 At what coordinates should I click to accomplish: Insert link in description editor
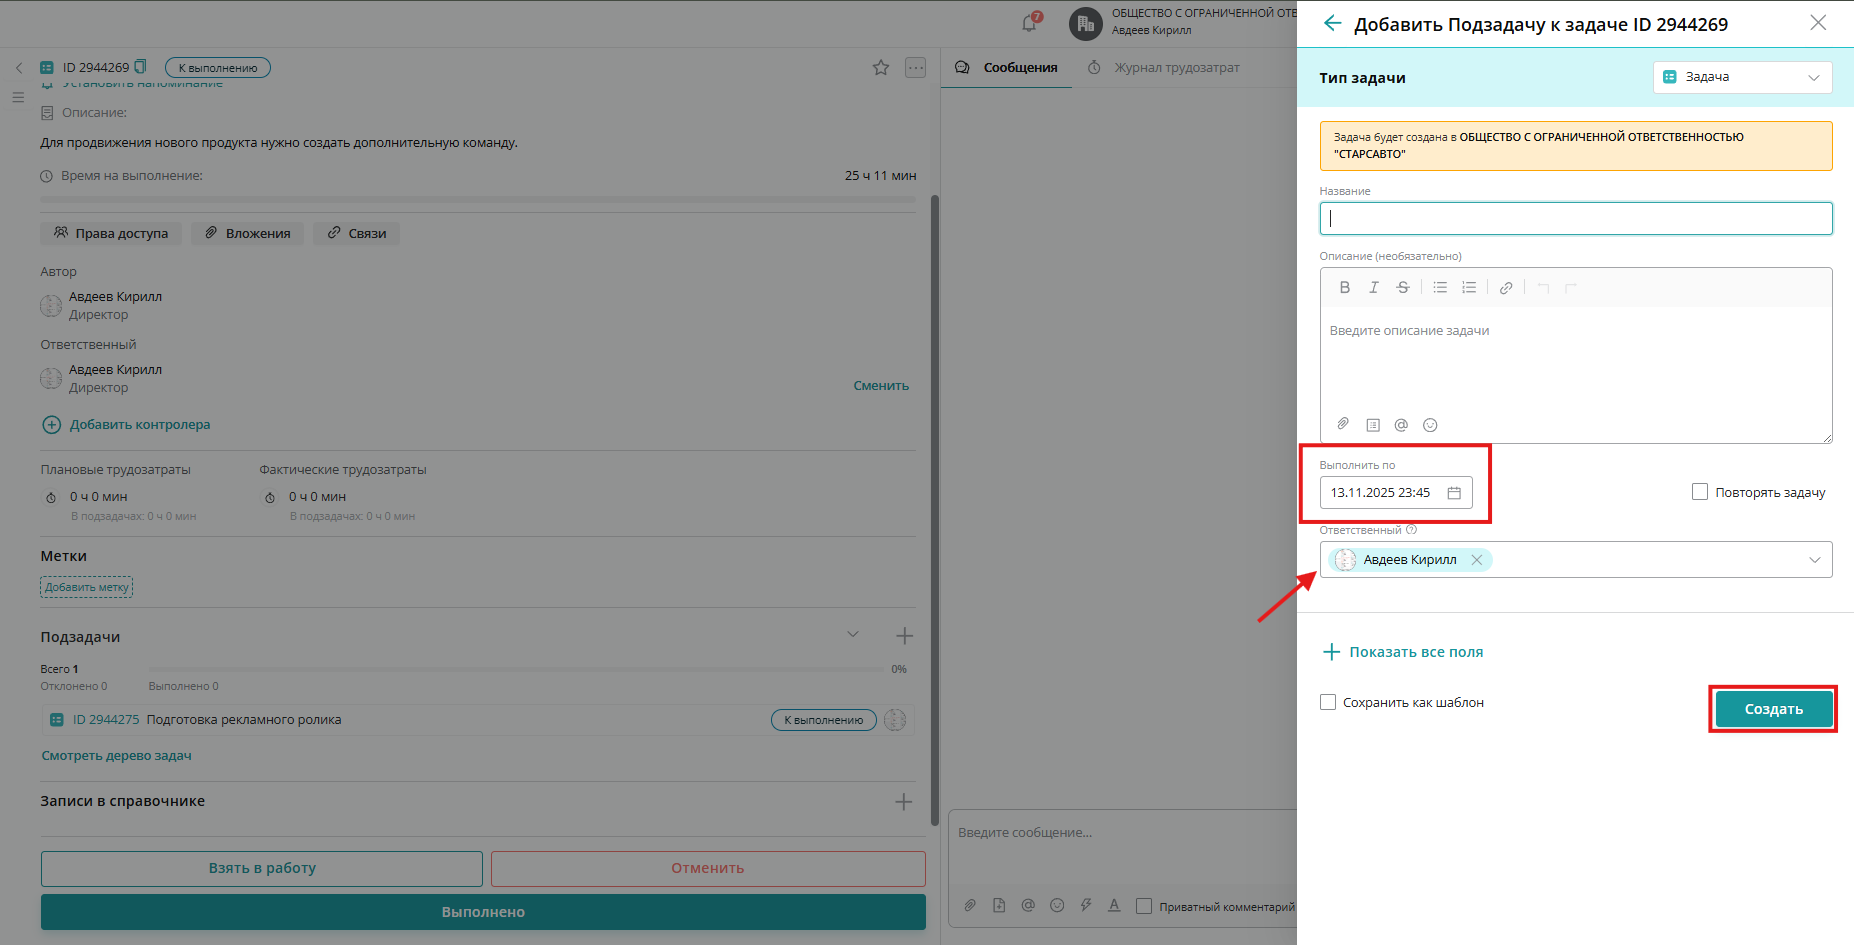(1506, 288)
